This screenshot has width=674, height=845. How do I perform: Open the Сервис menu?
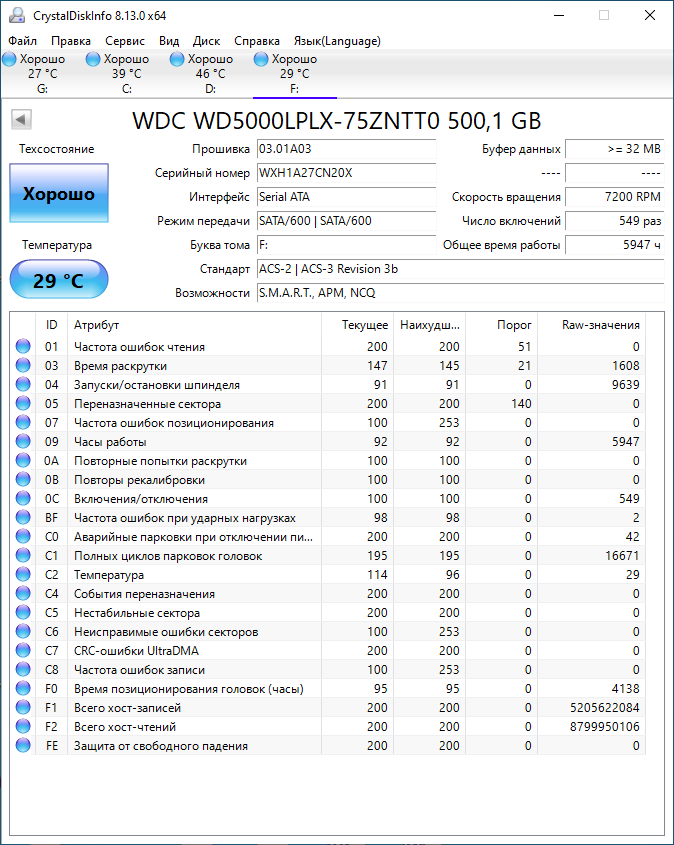point(124,41)
